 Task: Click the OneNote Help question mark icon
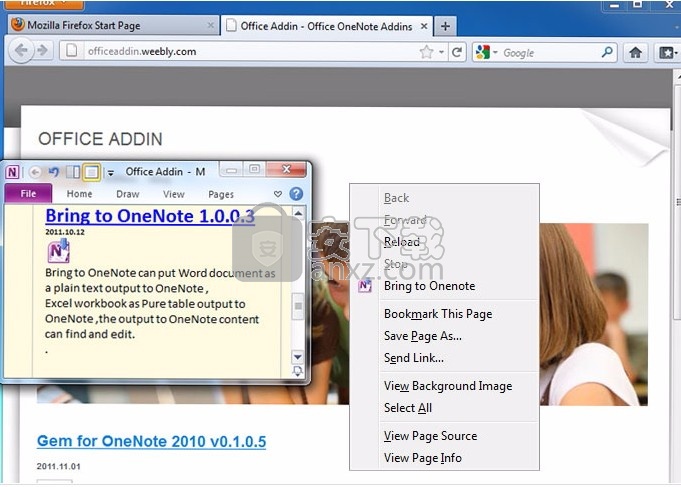click(296, 193)
